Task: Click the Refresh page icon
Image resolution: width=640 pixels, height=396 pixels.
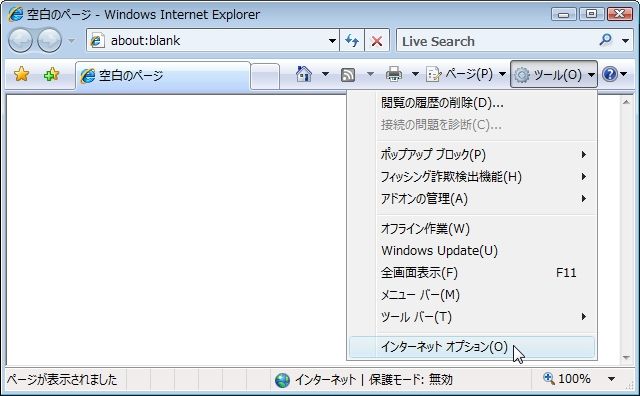Action: pyautogui.click(x=352, y=40)
